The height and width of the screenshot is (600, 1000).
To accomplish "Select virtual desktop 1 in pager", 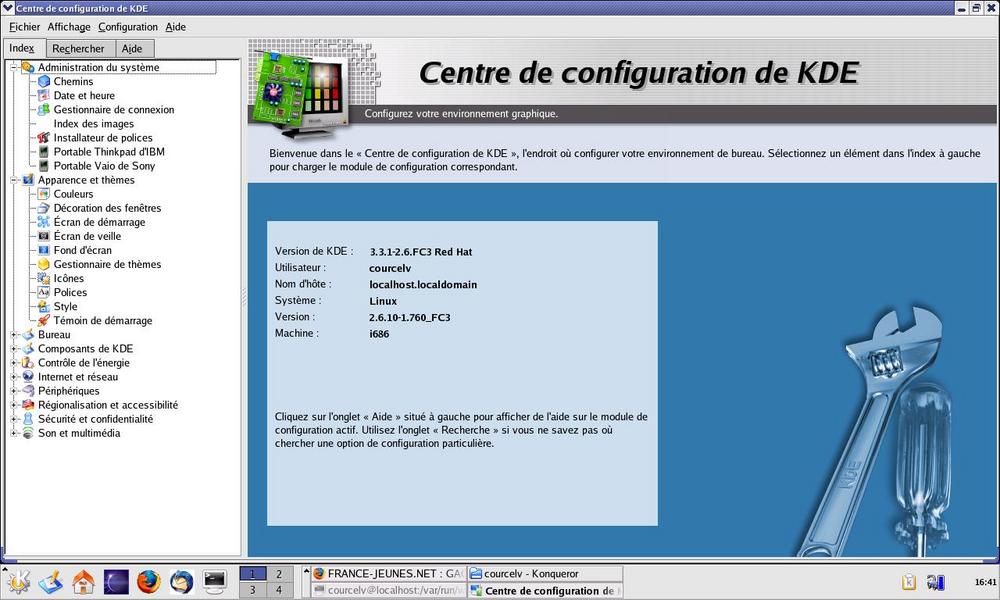I will coord(253,574).
